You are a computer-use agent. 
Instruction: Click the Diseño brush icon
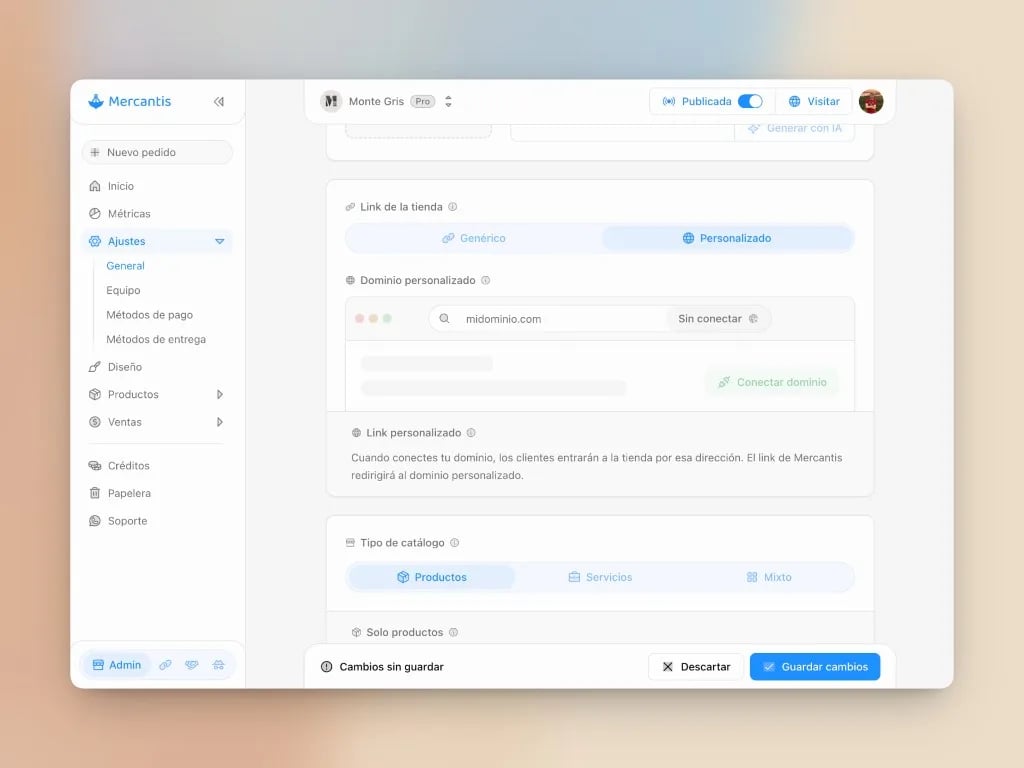point(95,367)
